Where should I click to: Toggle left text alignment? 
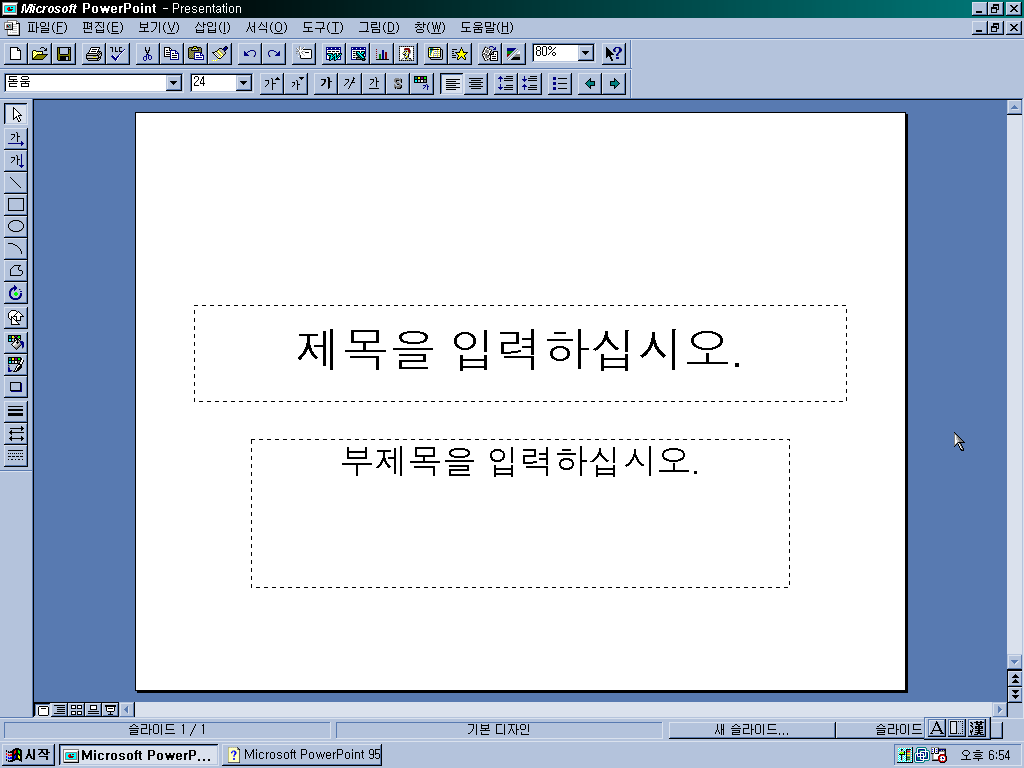pyautogui.click(x=452, y=83)
